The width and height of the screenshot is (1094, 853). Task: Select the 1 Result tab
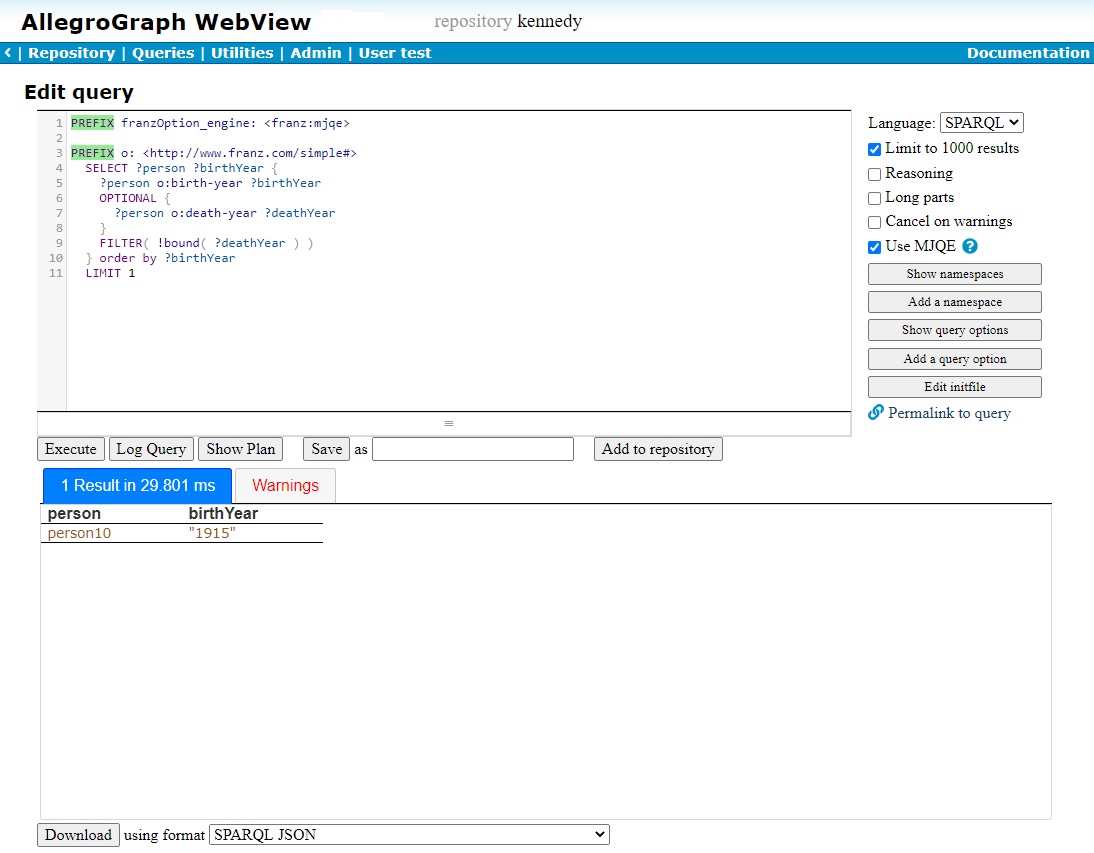click(x=136, y=485)
